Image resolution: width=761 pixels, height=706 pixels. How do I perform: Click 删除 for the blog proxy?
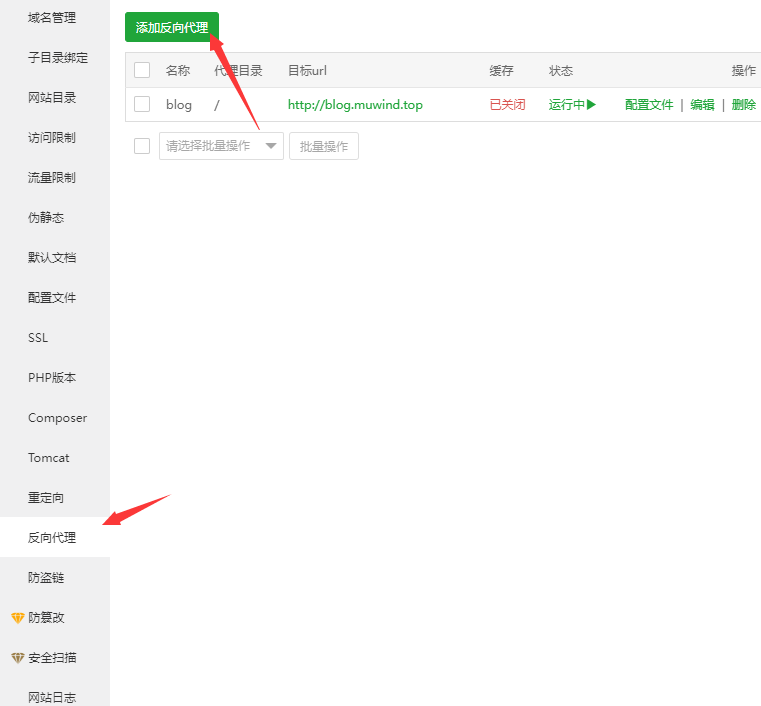tap(744, 105)
